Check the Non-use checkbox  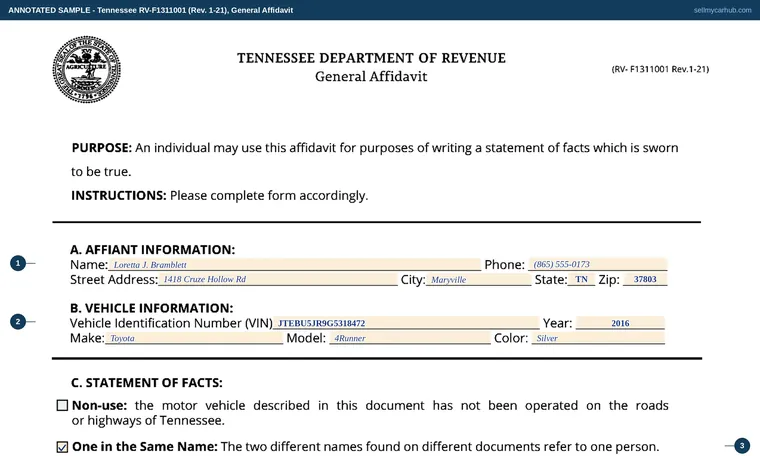coord(62,405)
